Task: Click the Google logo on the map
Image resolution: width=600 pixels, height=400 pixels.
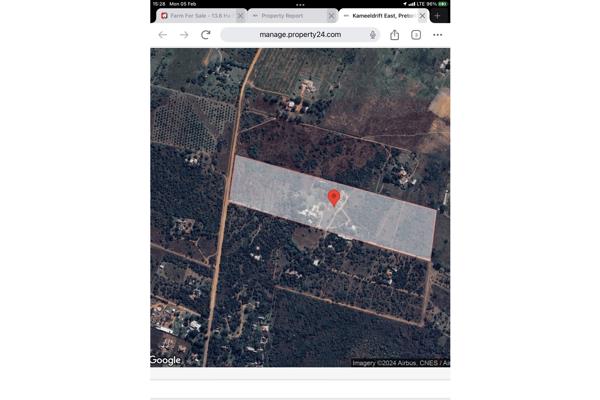Action: coord(166,360)
